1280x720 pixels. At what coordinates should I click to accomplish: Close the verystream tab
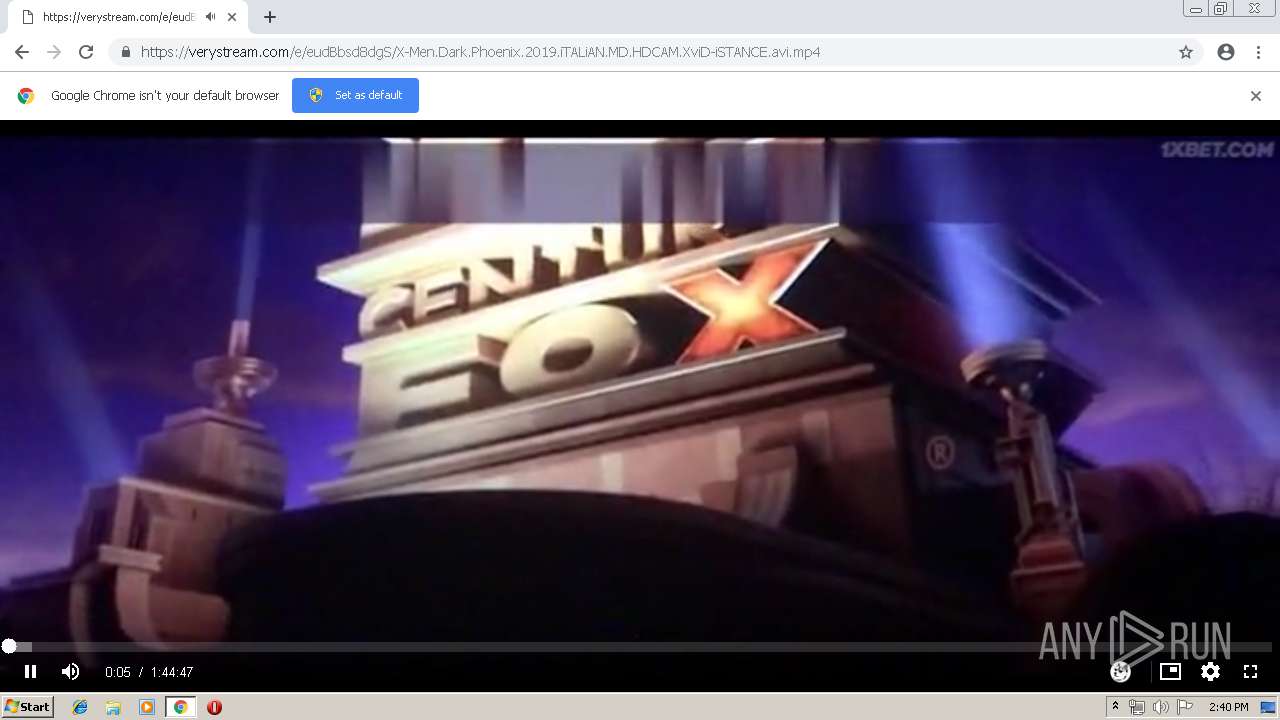[x=232, y=17]
